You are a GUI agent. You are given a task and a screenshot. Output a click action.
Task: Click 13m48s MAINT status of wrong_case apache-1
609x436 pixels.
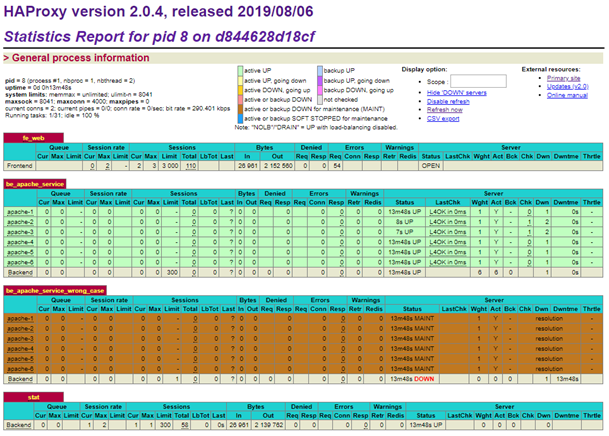(412, 318)
